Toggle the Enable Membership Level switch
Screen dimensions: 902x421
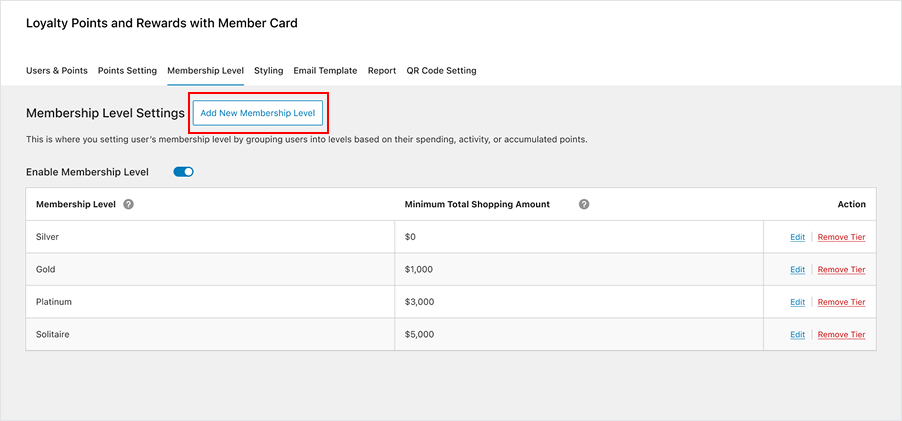click(183, 172)
